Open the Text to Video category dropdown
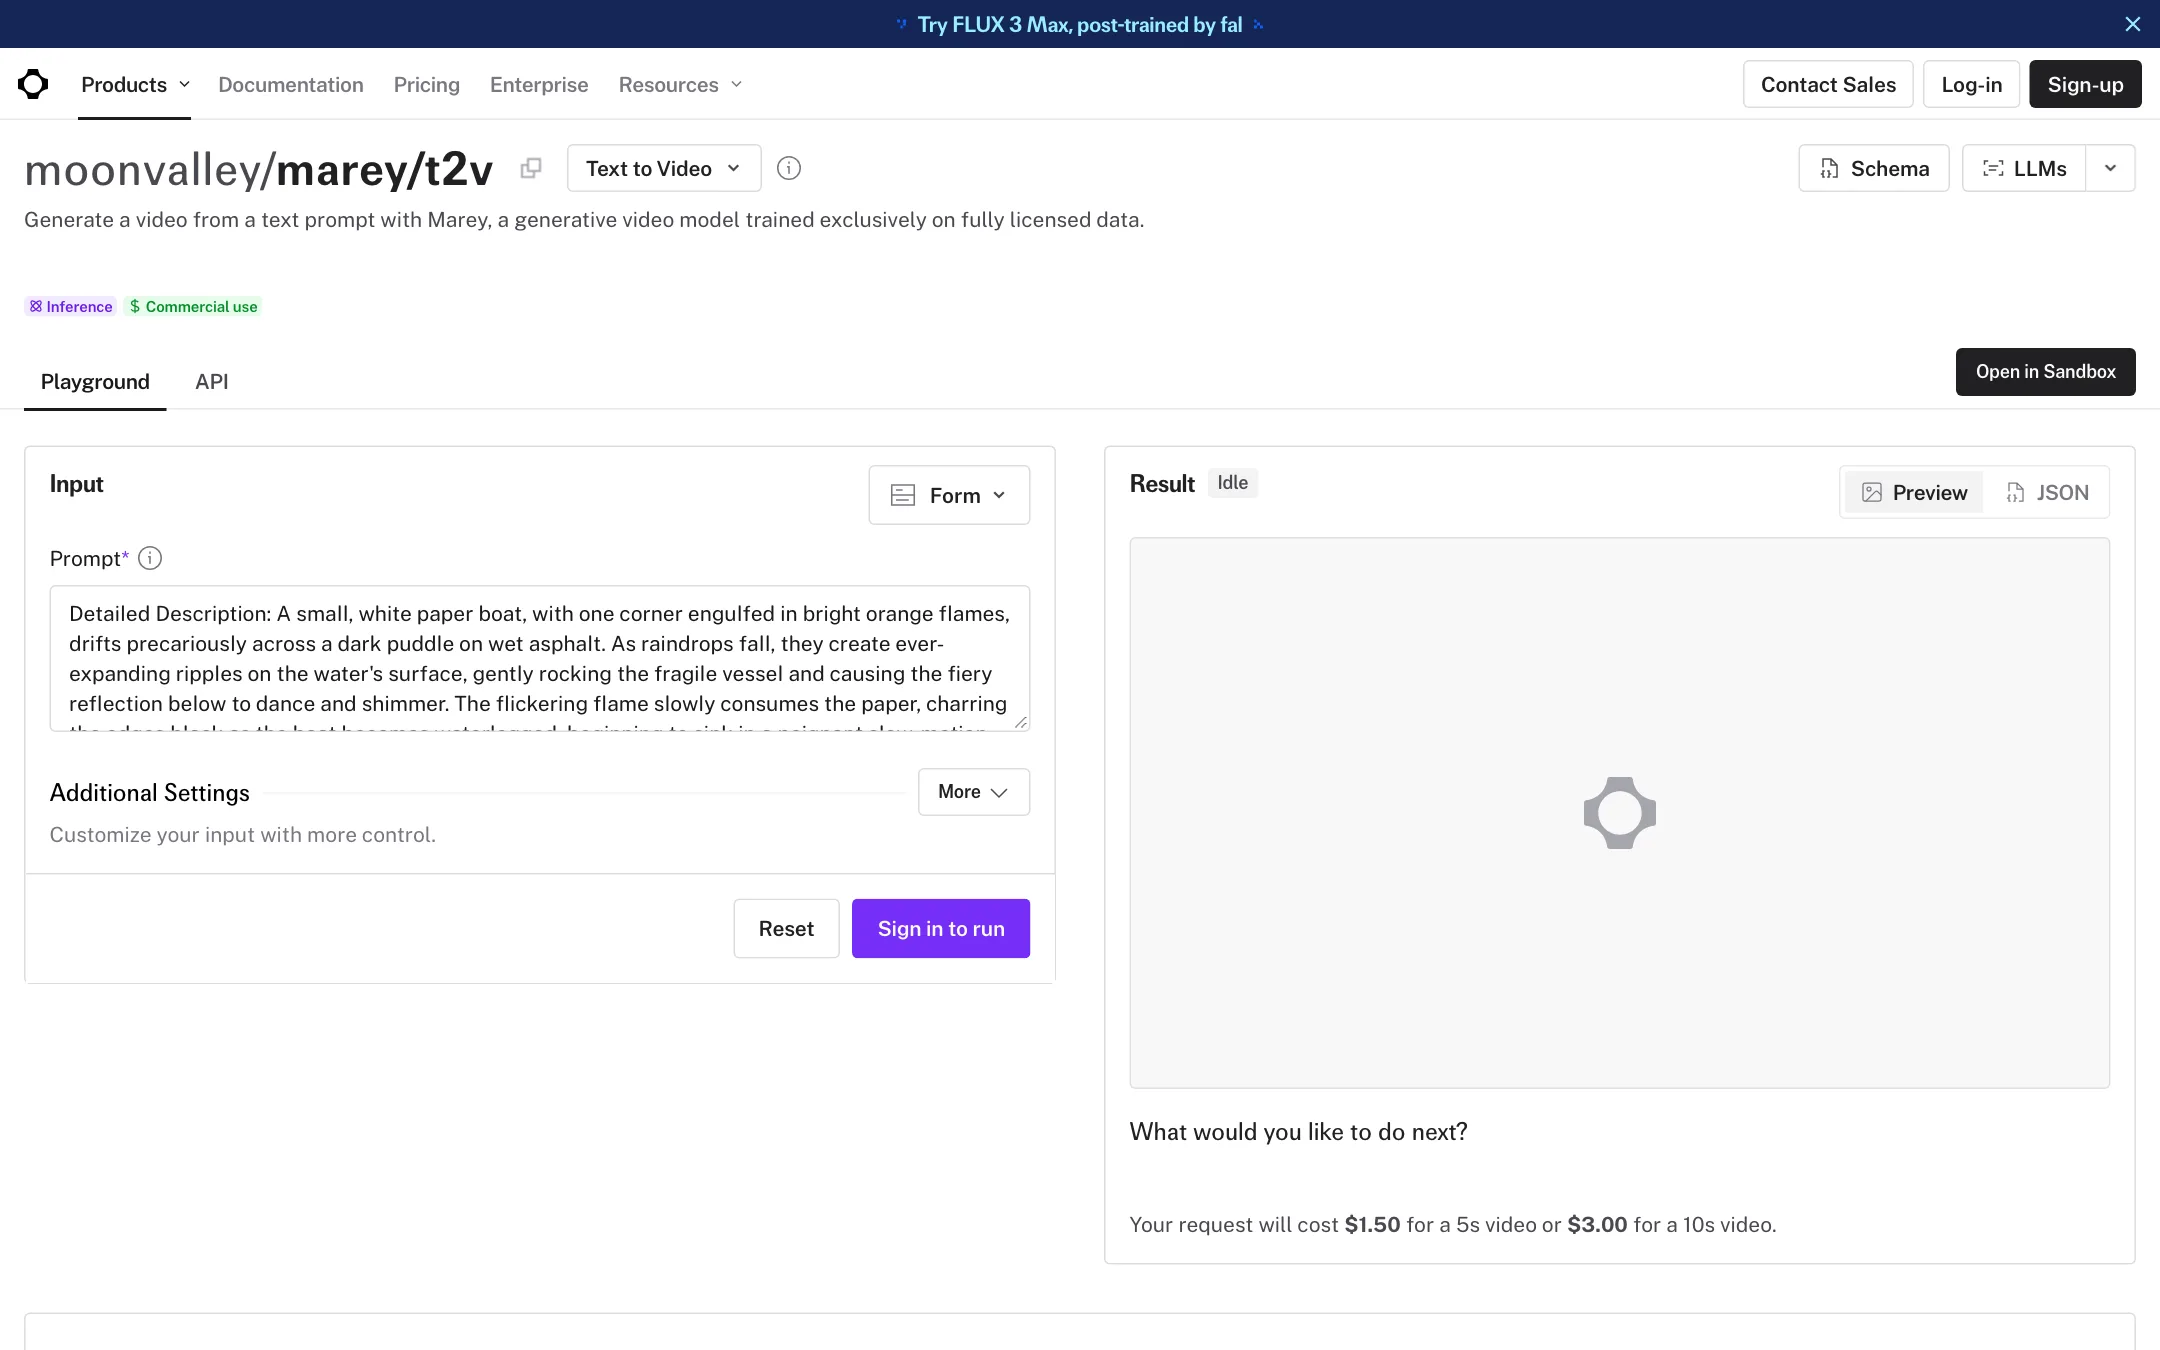The width and height of the screenshot is (2160, 1350). [x=664, y=168]
